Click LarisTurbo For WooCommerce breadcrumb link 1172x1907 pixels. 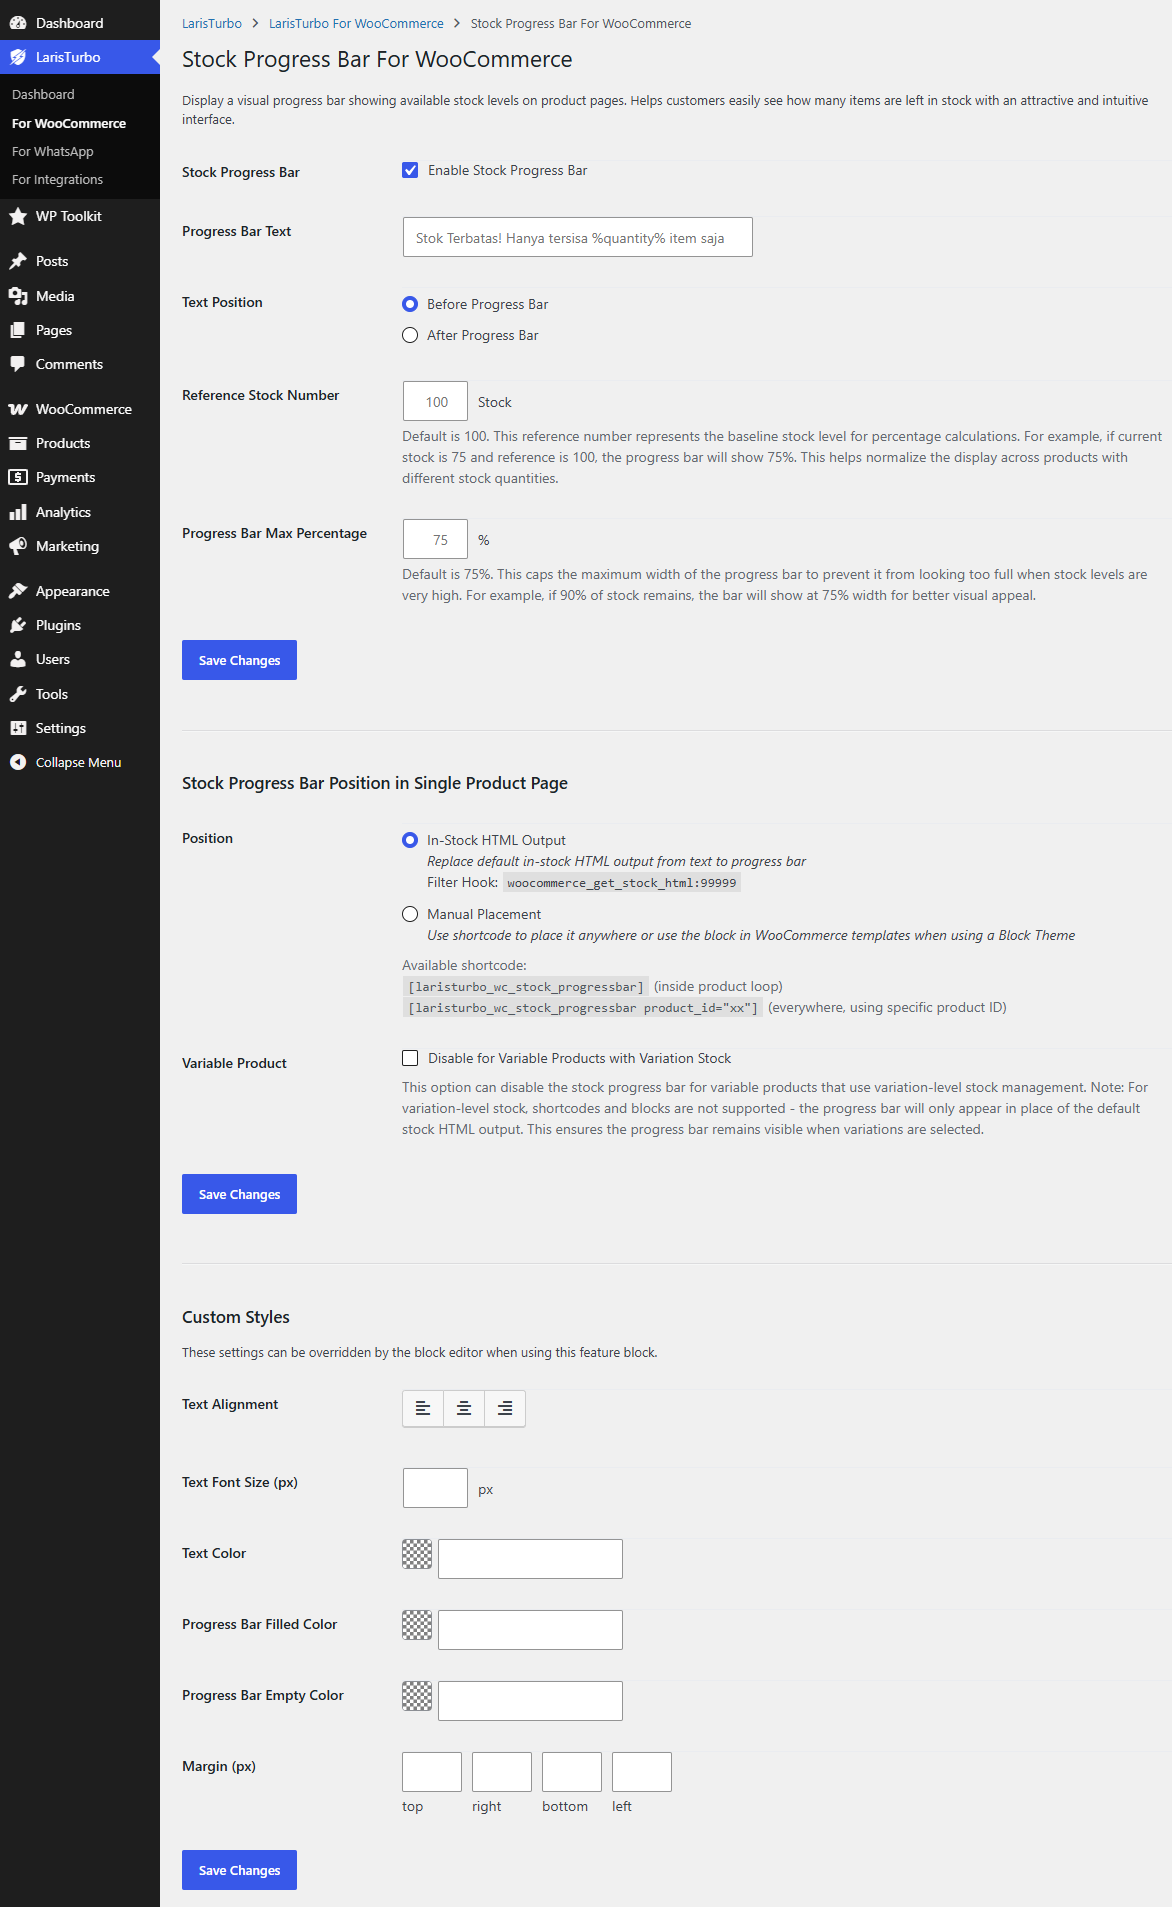[x=356, y=23]
